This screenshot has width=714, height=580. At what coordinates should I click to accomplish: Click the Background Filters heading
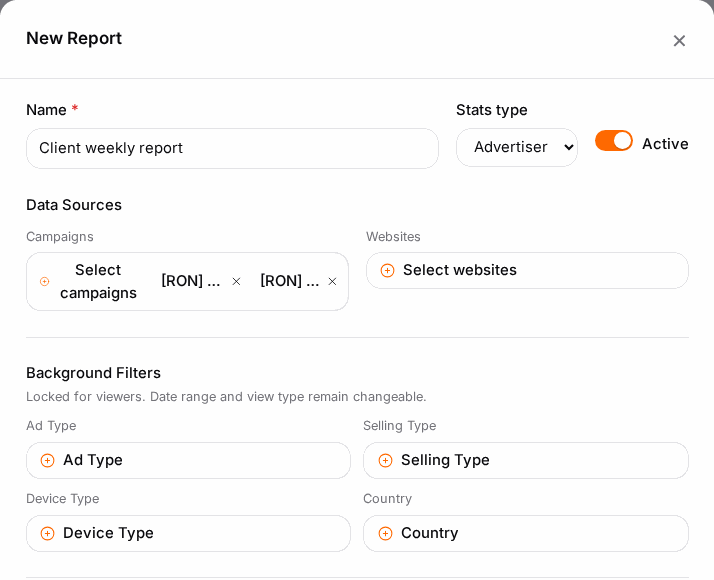[93, 373]
